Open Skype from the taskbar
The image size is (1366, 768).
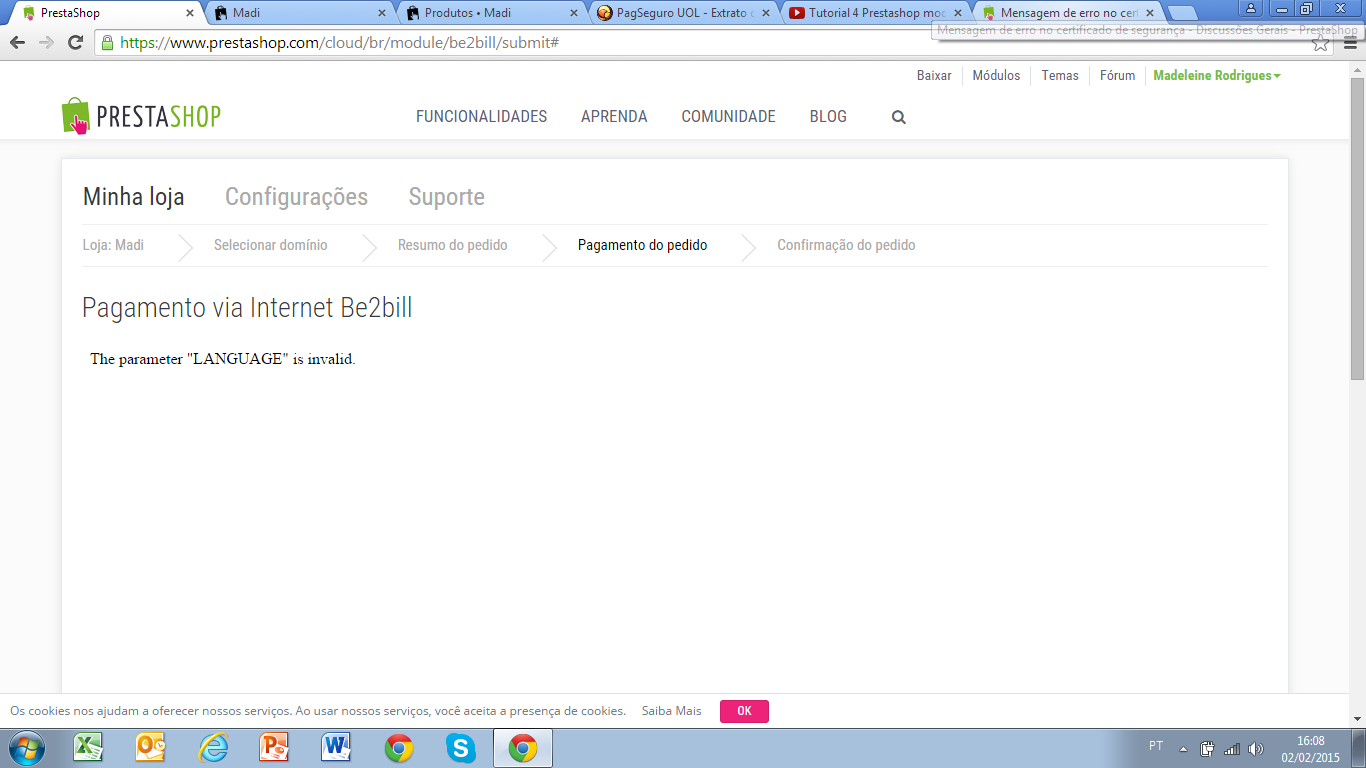click(460, 748)
